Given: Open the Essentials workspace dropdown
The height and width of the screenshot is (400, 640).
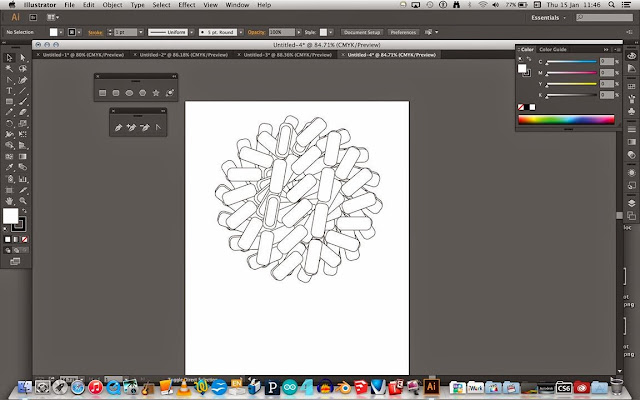Looking at the screenshot, I should 552,18.
